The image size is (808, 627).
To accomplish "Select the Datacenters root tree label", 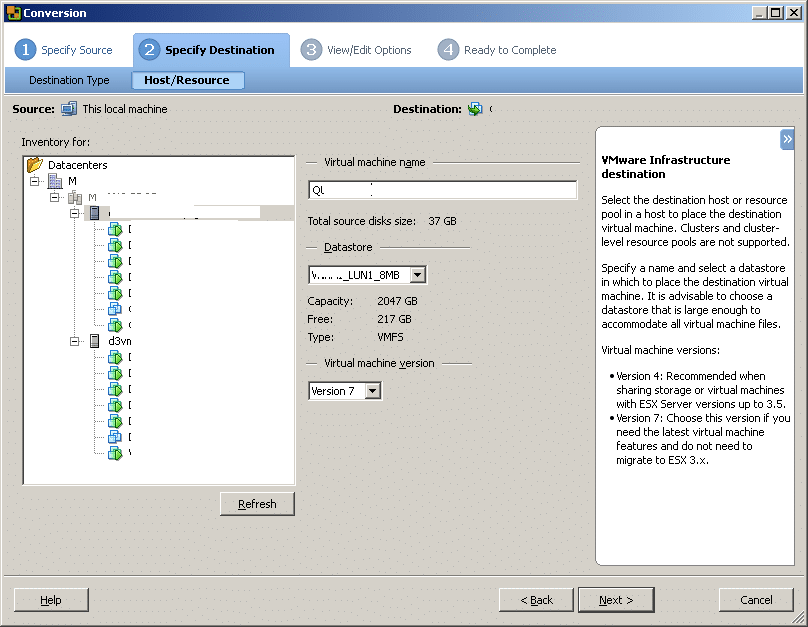I will 78,165.
